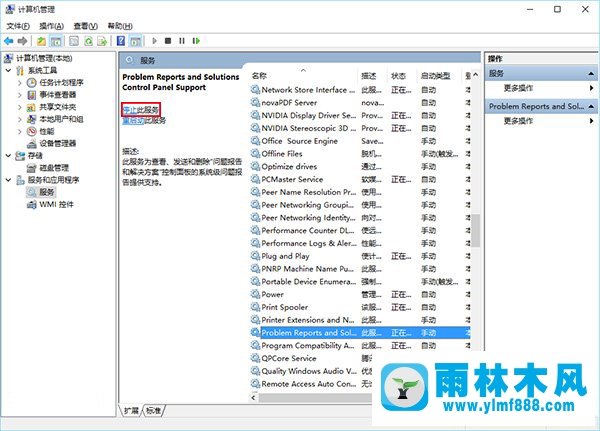Collapse the 服务 section in actions pane
600x431 pixels.
click(x=591, y=73)
